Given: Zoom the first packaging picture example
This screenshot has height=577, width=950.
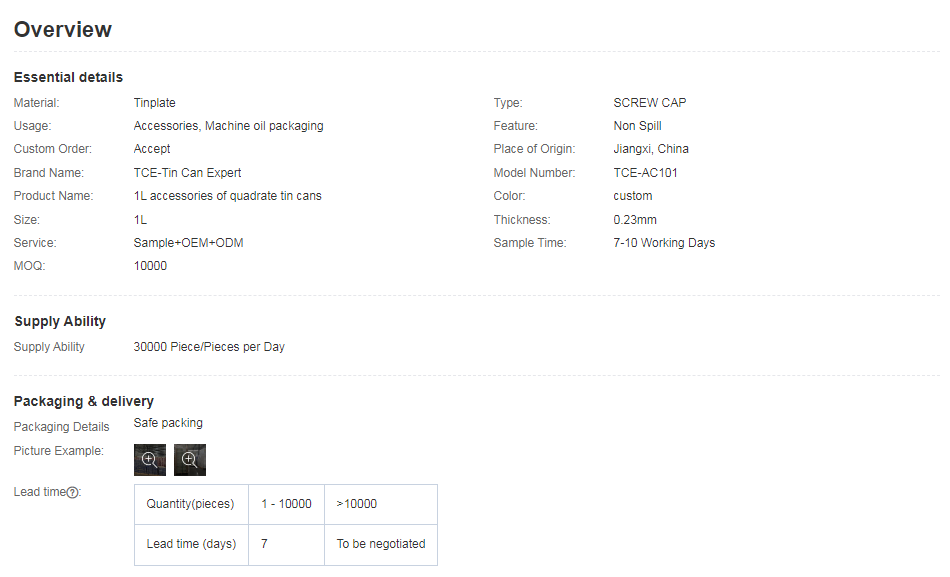Looking at the screenshot, I should 150,460.
